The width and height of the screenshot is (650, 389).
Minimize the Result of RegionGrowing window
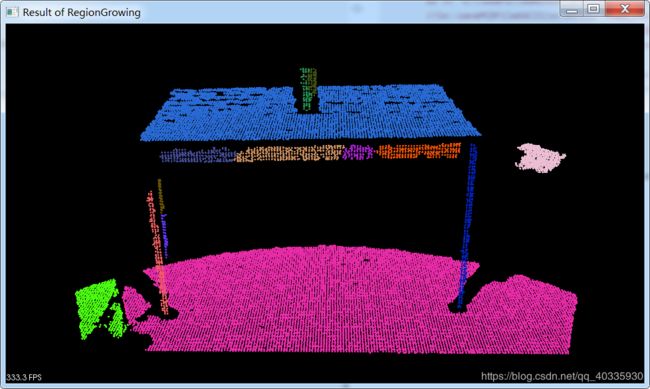click(572, 9)
